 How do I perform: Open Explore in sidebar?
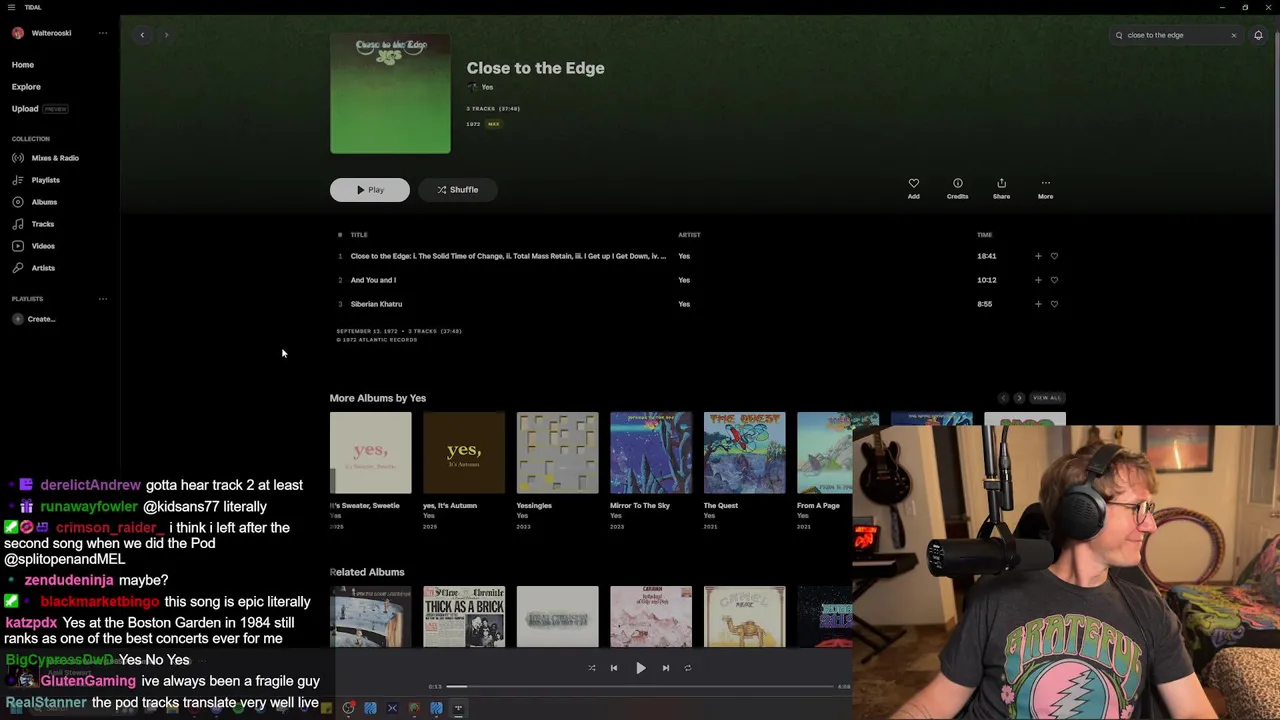coord(26,87)
